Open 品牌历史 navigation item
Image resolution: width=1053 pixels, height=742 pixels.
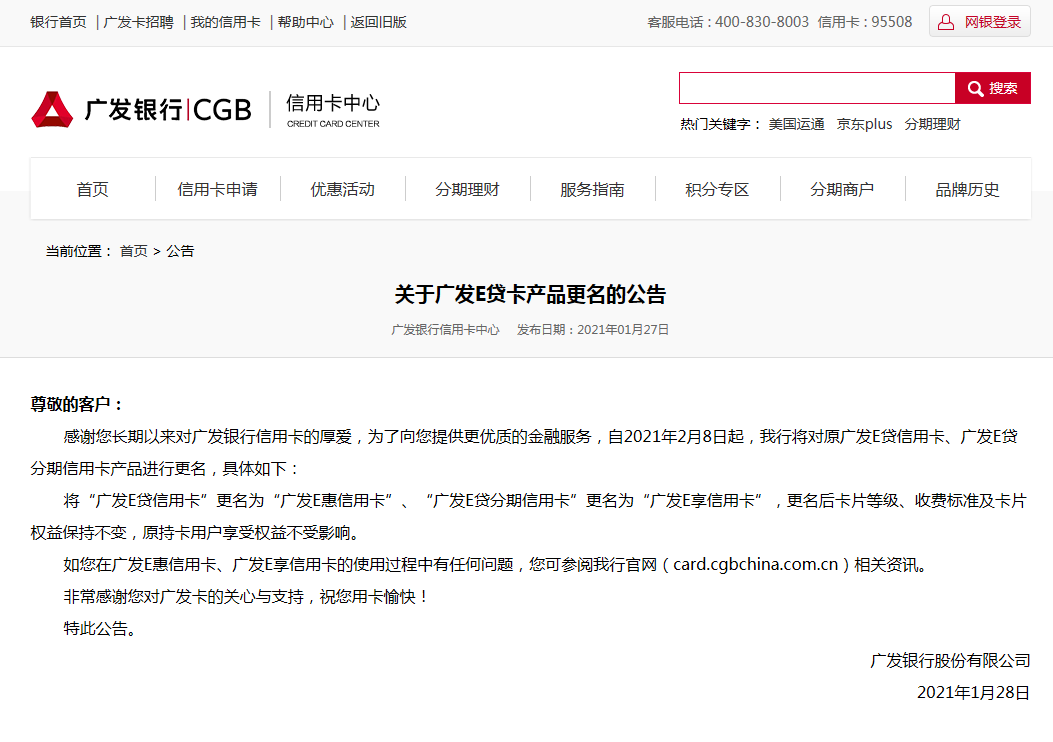pos(968,189)
